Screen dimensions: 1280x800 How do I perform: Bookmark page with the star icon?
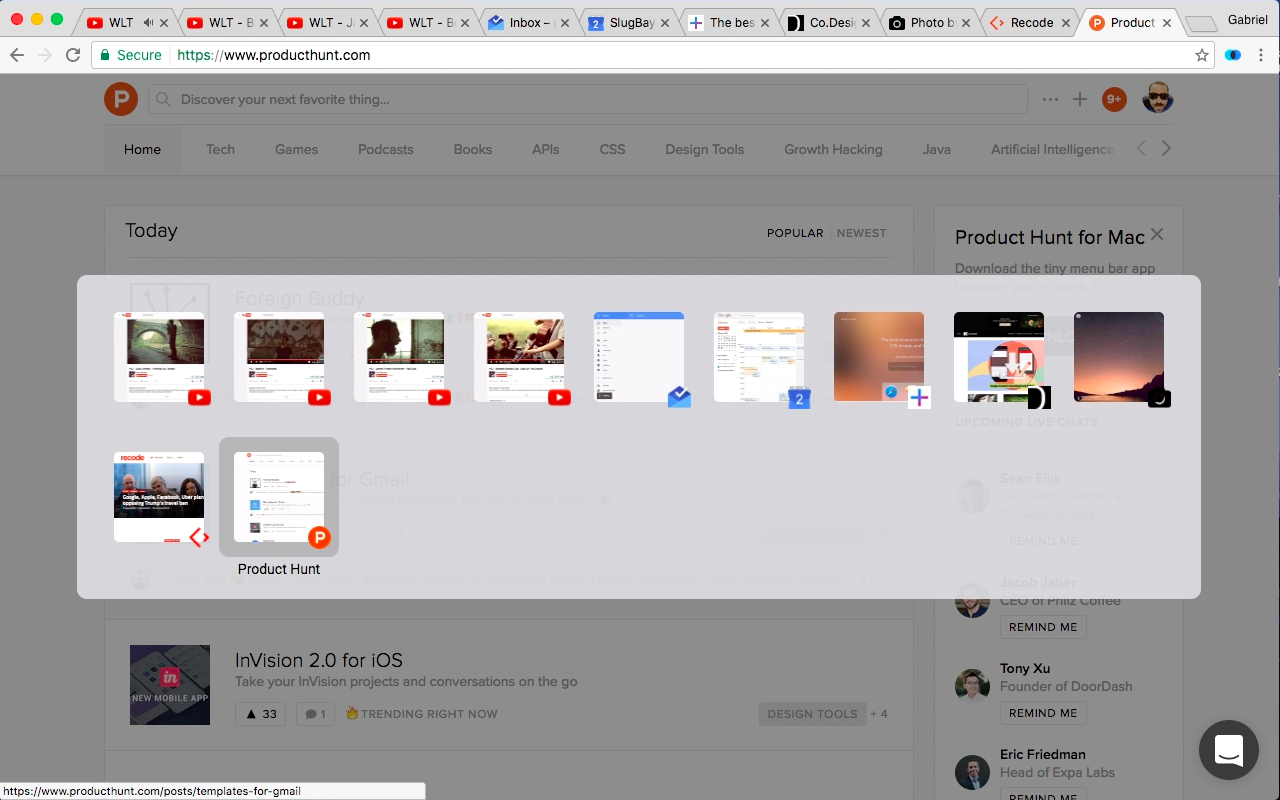pyautogui.click(x=1202, y=55)
